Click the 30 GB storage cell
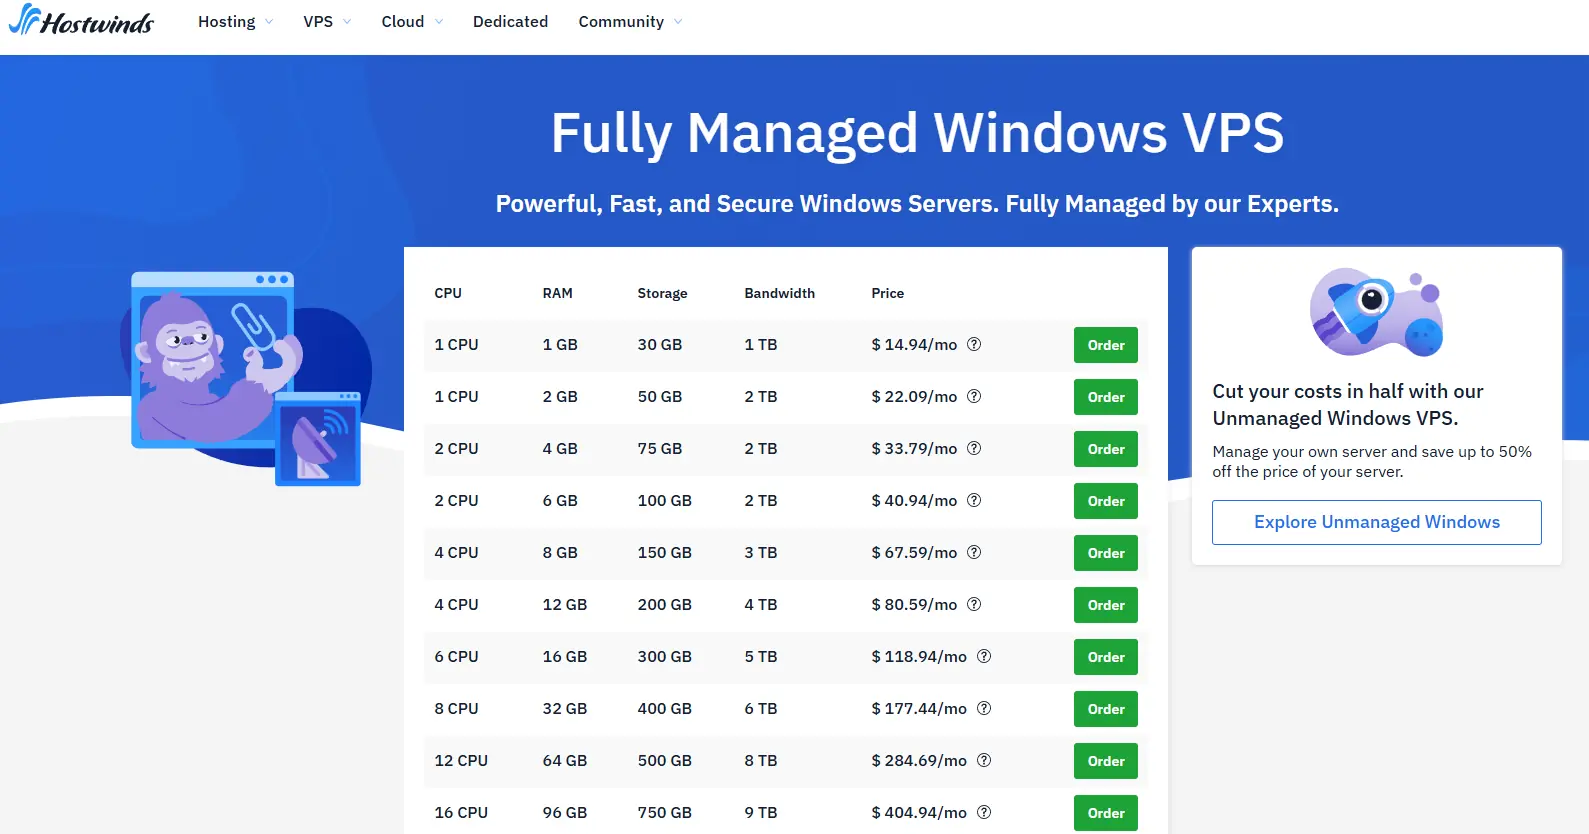The height and width of the screenshot is (834, 1589). coord(659,344)
